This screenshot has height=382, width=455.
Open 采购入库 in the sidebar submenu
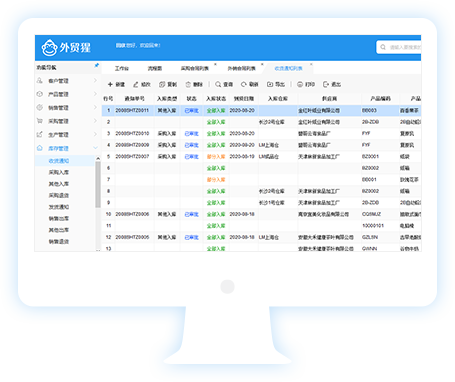click(59, 172)
